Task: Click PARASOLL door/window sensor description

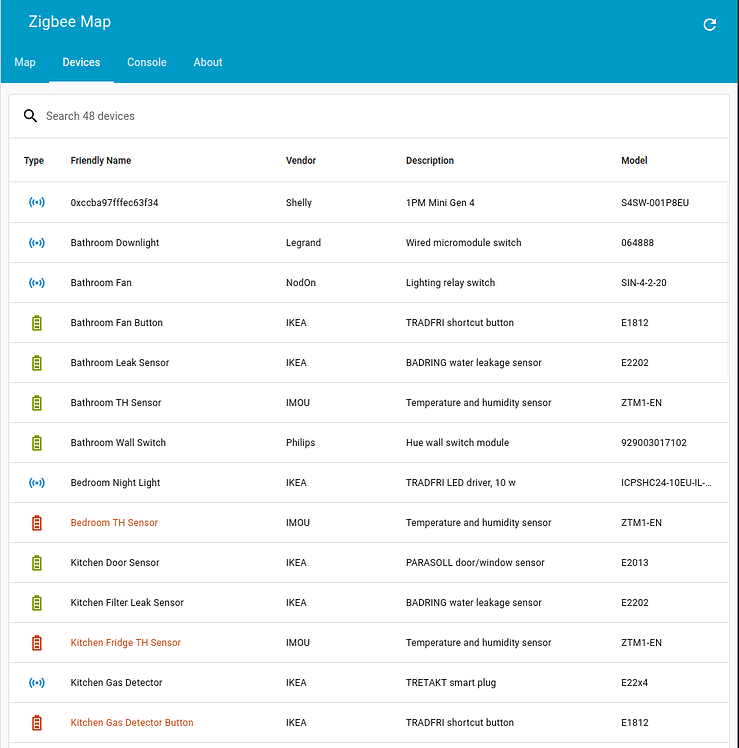Action: coord(475,562)
